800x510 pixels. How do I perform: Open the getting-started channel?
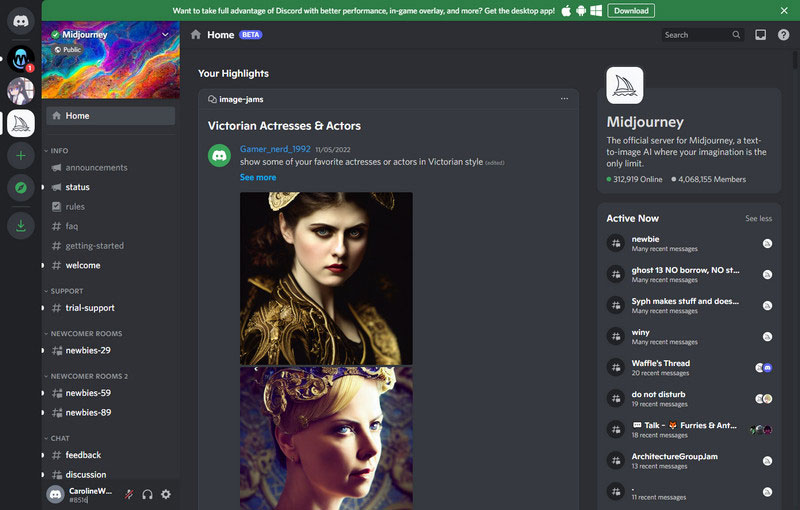[x=110, y=246]
